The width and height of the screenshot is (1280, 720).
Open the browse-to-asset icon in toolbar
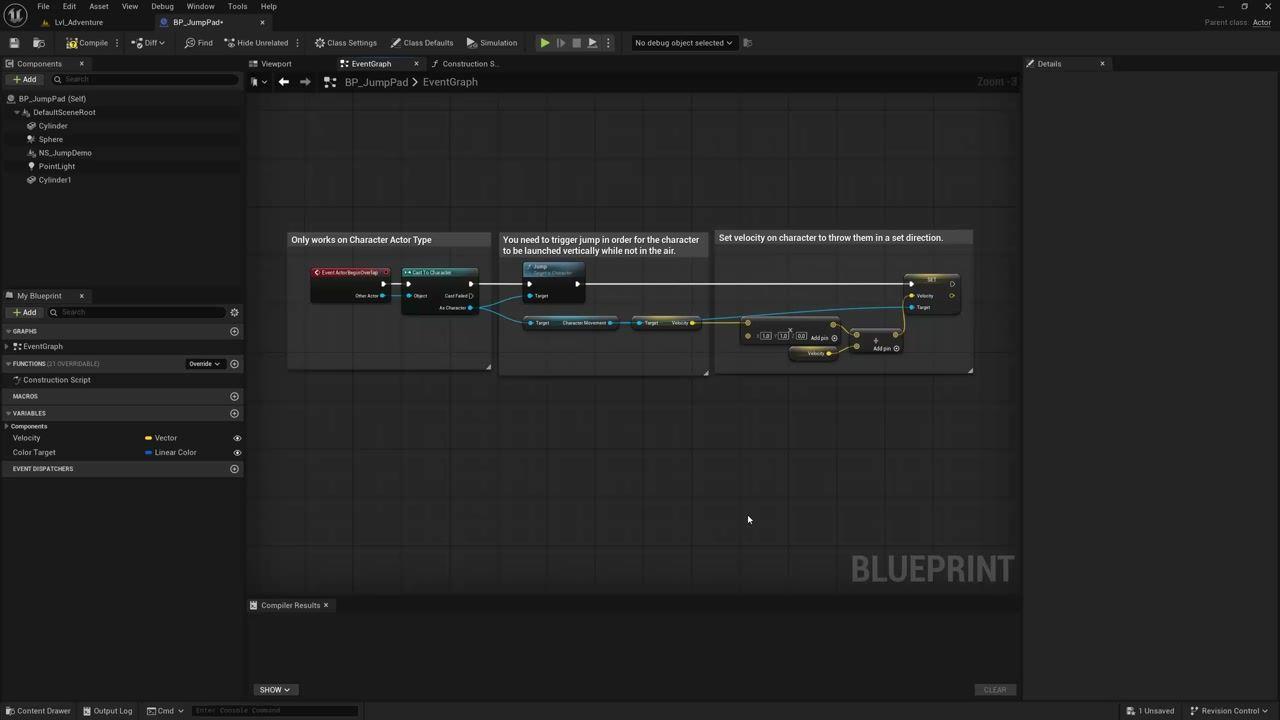pyautogui.click(x=39, y=43)
